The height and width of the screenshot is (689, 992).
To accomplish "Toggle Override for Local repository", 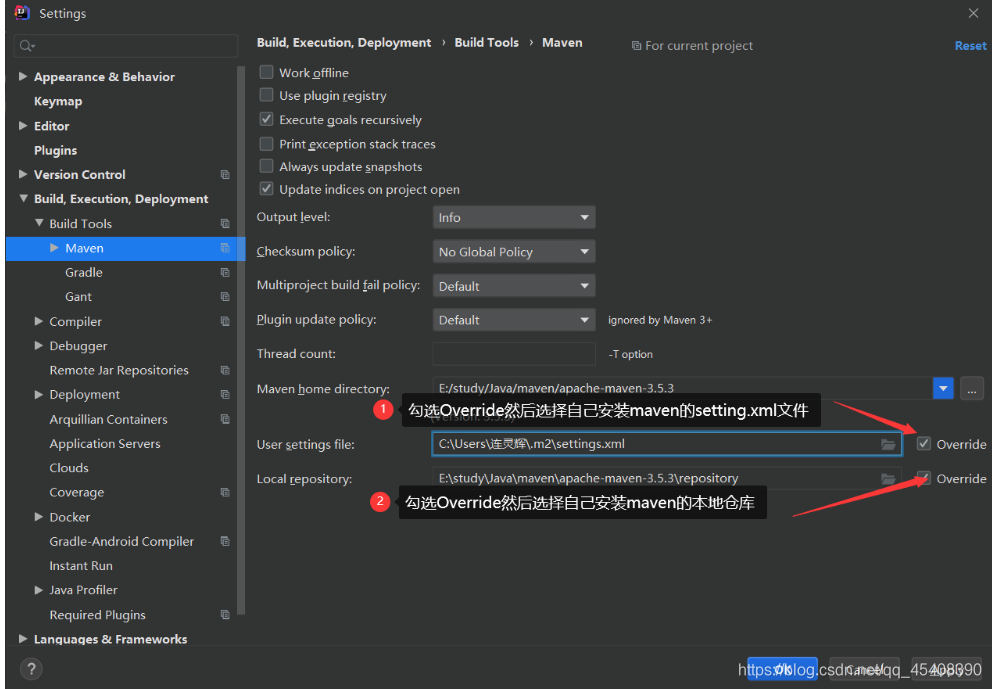I will (x=924, y=478).
